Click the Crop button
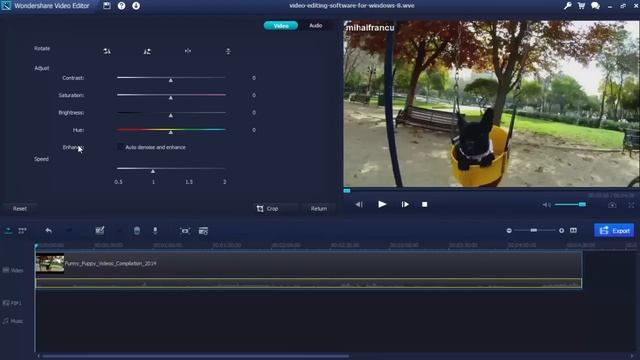Viewport: 640px width, 360px height. [x=267, y=209]
